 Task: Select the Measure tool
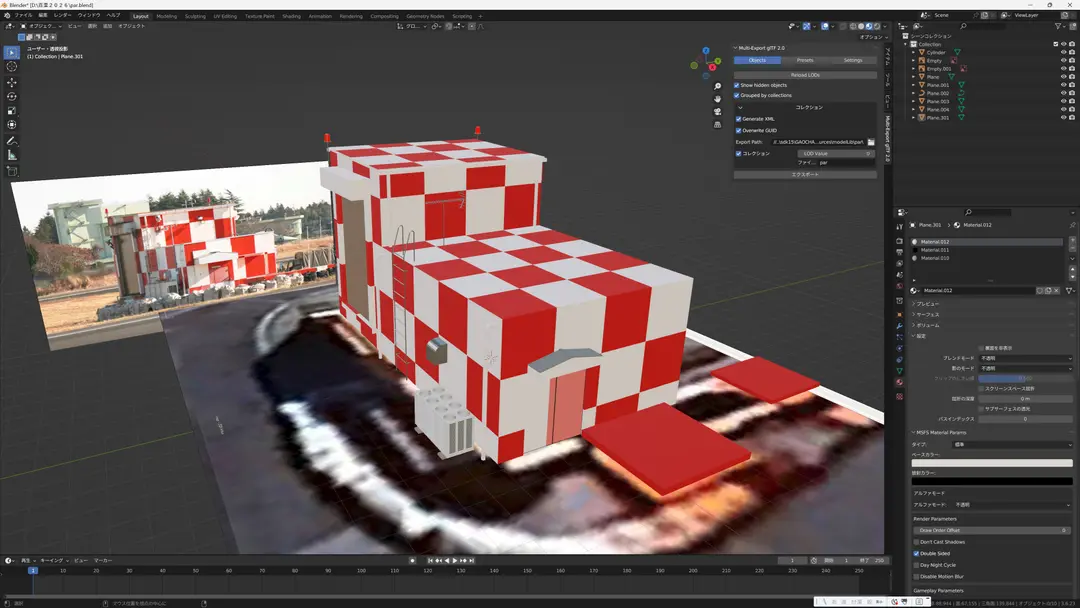tap(12, 155)
